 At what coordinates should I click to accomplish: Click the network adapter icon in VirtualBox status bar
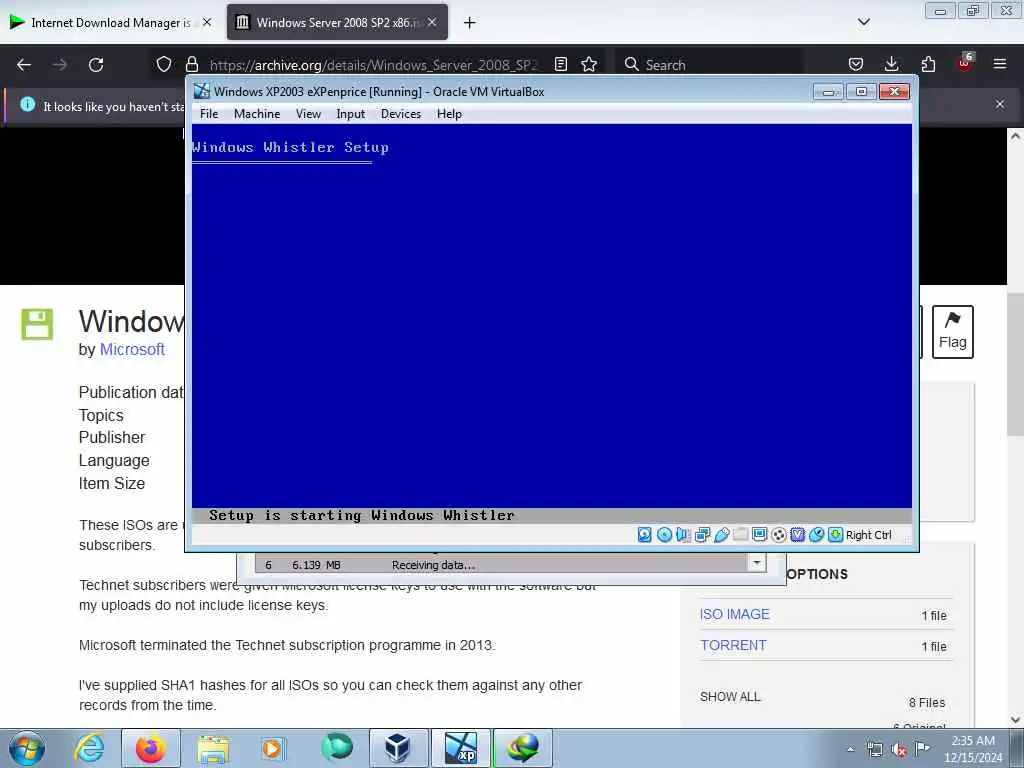coord(703,535)
